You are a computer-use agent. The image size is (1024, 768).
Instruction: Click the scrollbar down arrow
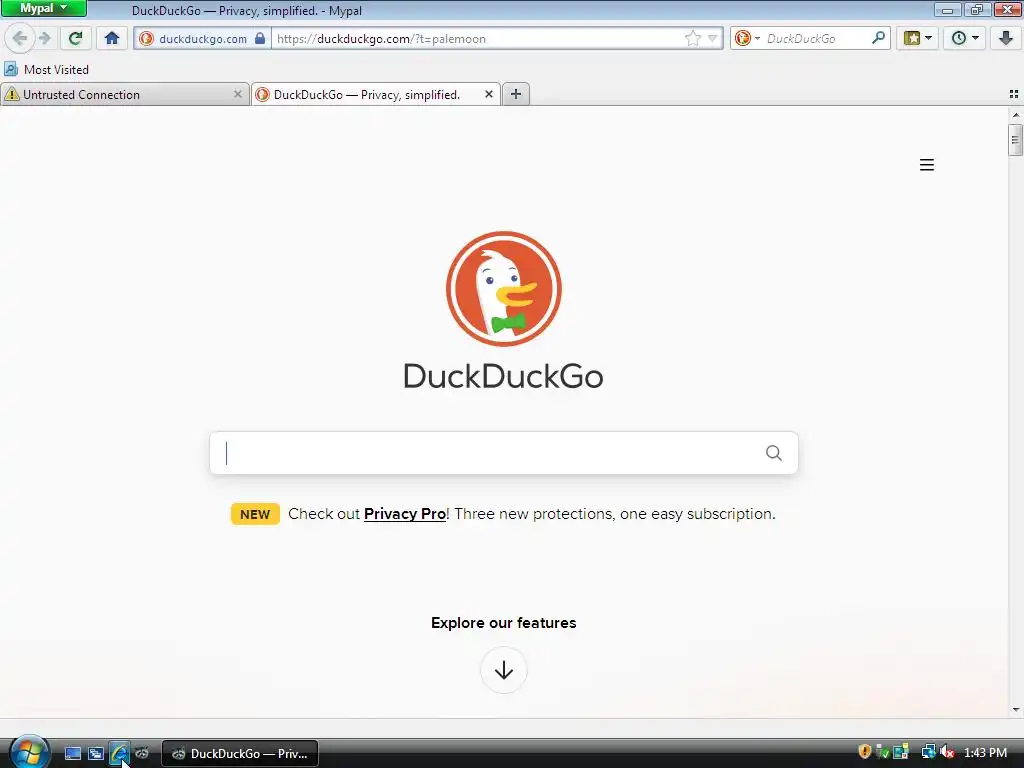1015,710
